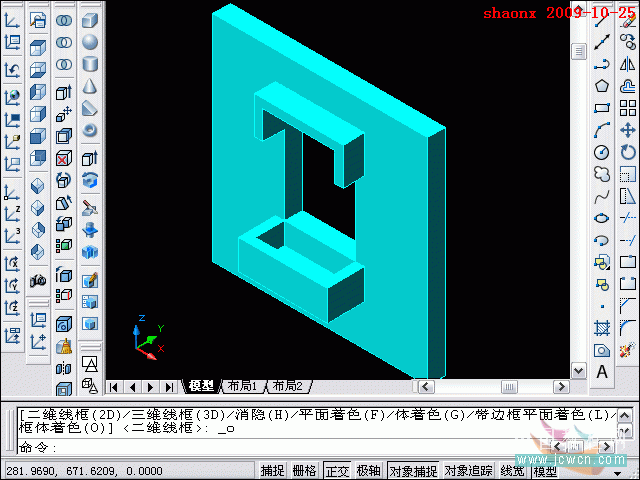This screenshot has width=640, height=480.
Task: Switch to the 布局2 tab
Action: [x=288, y=386]
